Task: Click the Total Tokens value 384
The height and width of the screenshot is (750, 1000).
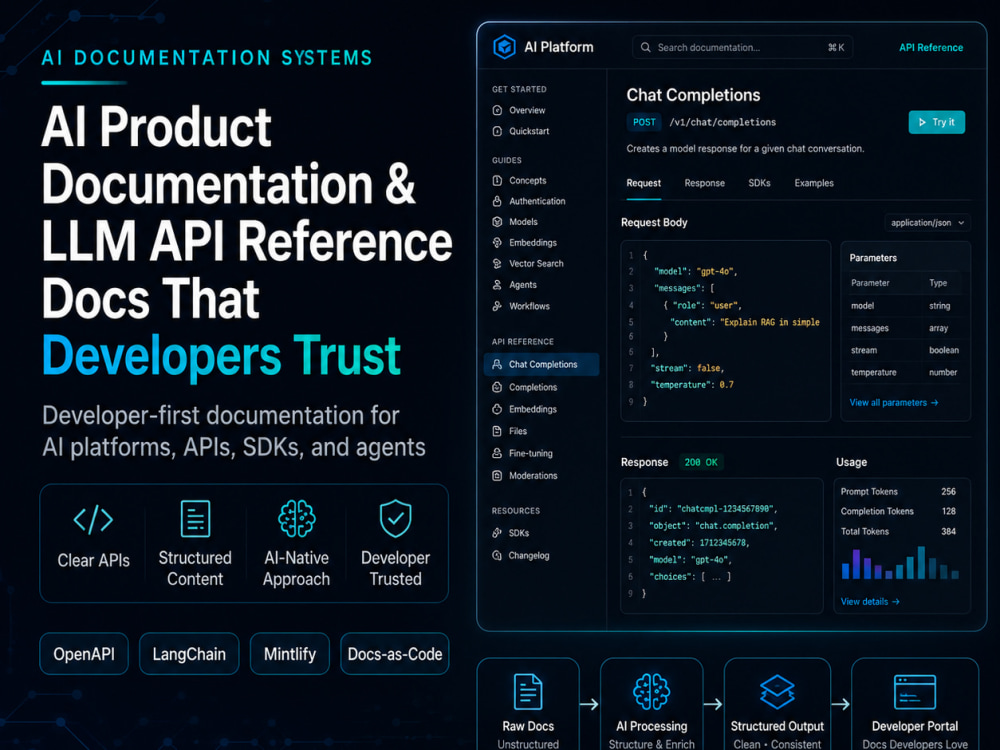Action: pos(948,531)
